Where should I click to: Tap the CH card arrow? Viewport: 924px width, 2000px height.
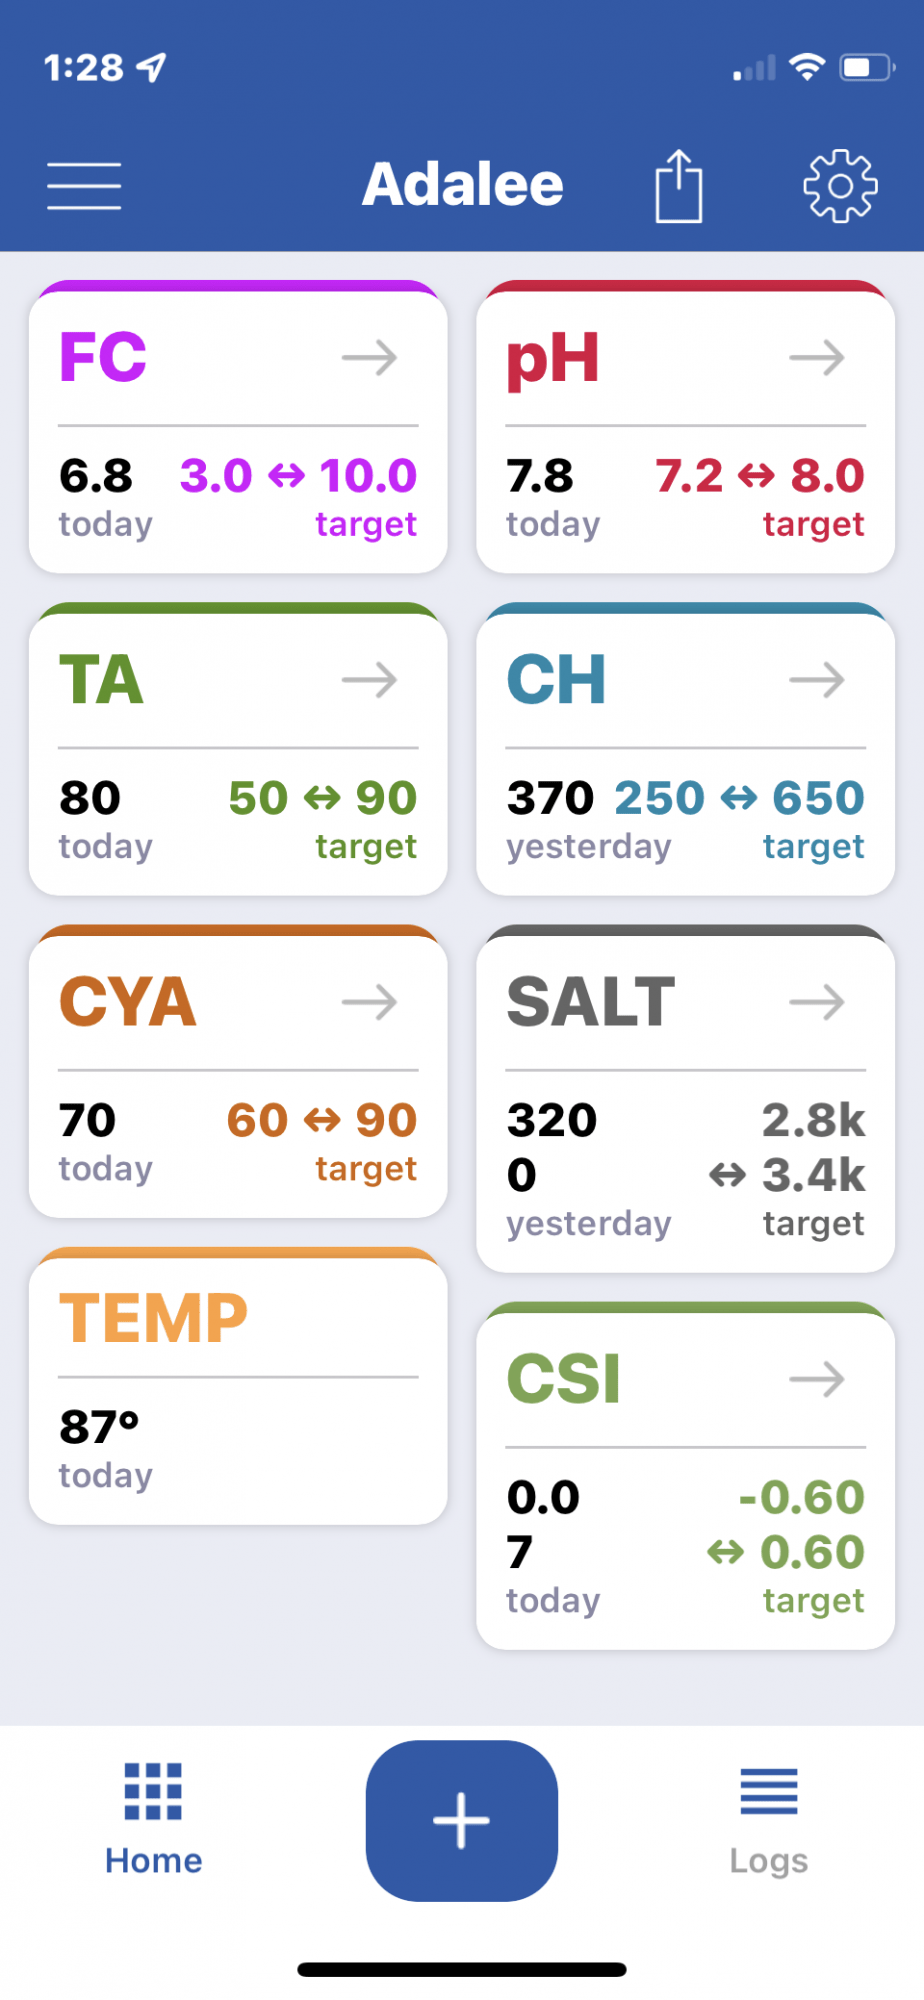[x=817, y=680]
